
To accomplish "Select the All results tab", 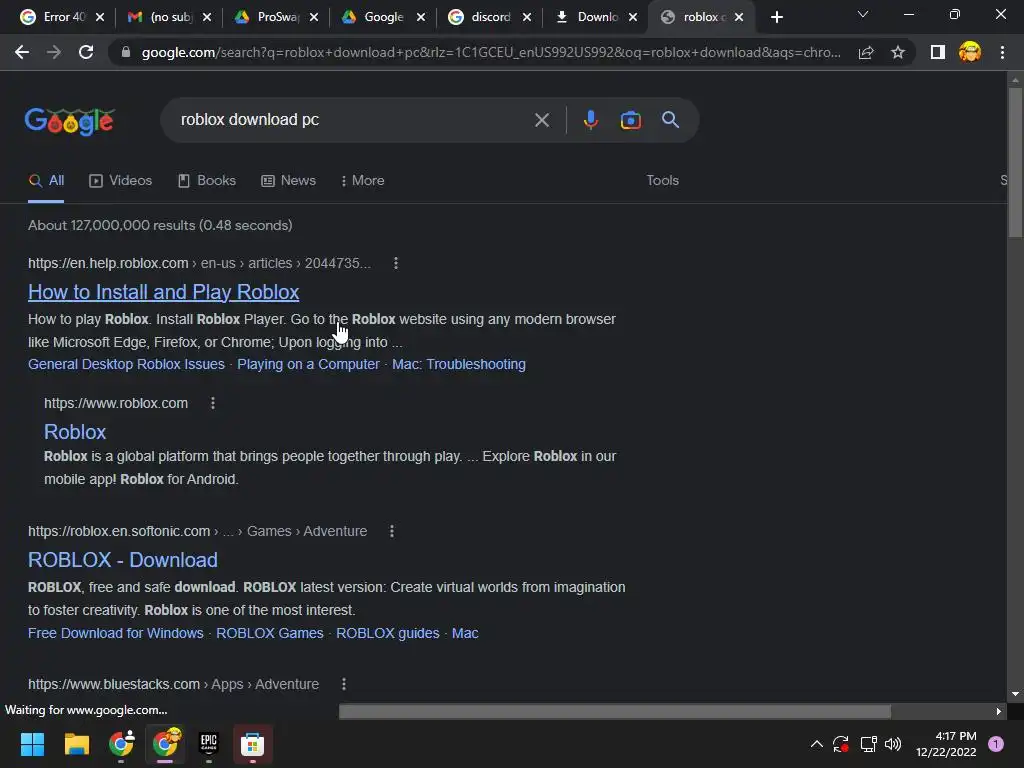I will pyautogui.click(x=46, y=181).
